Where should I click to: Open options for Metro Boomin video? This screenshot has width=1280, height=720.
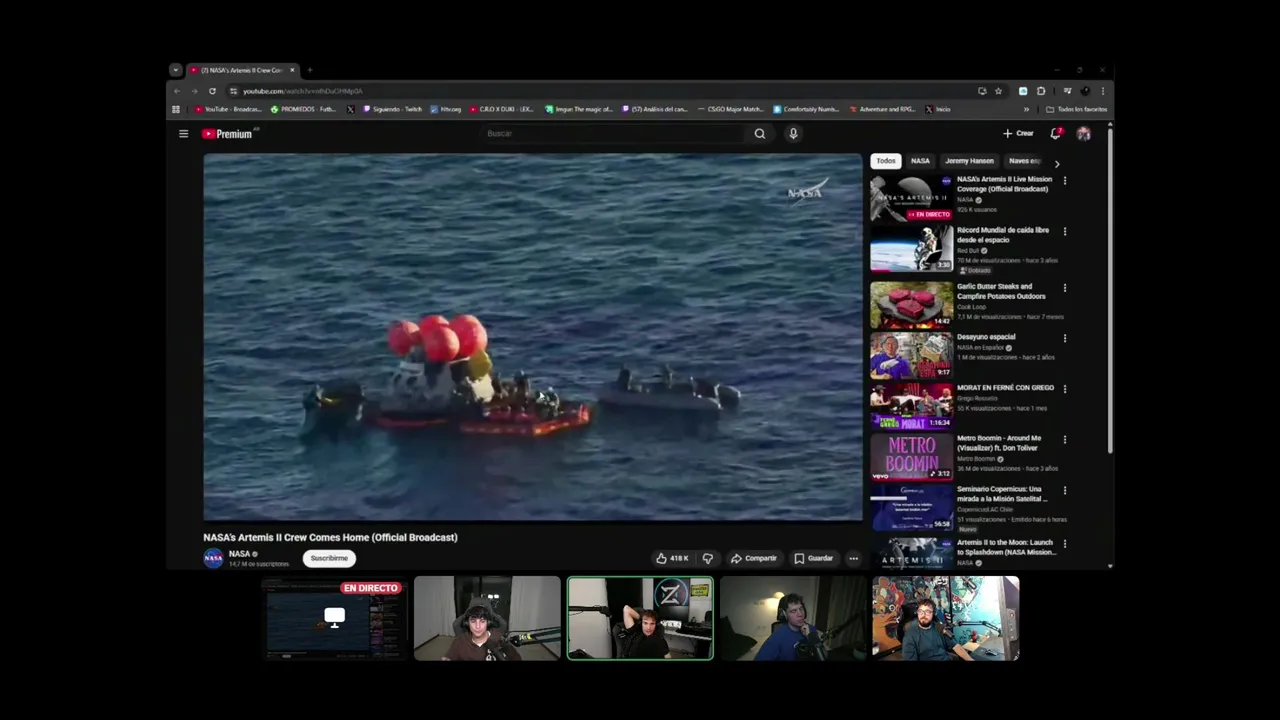coord(1064,440)
